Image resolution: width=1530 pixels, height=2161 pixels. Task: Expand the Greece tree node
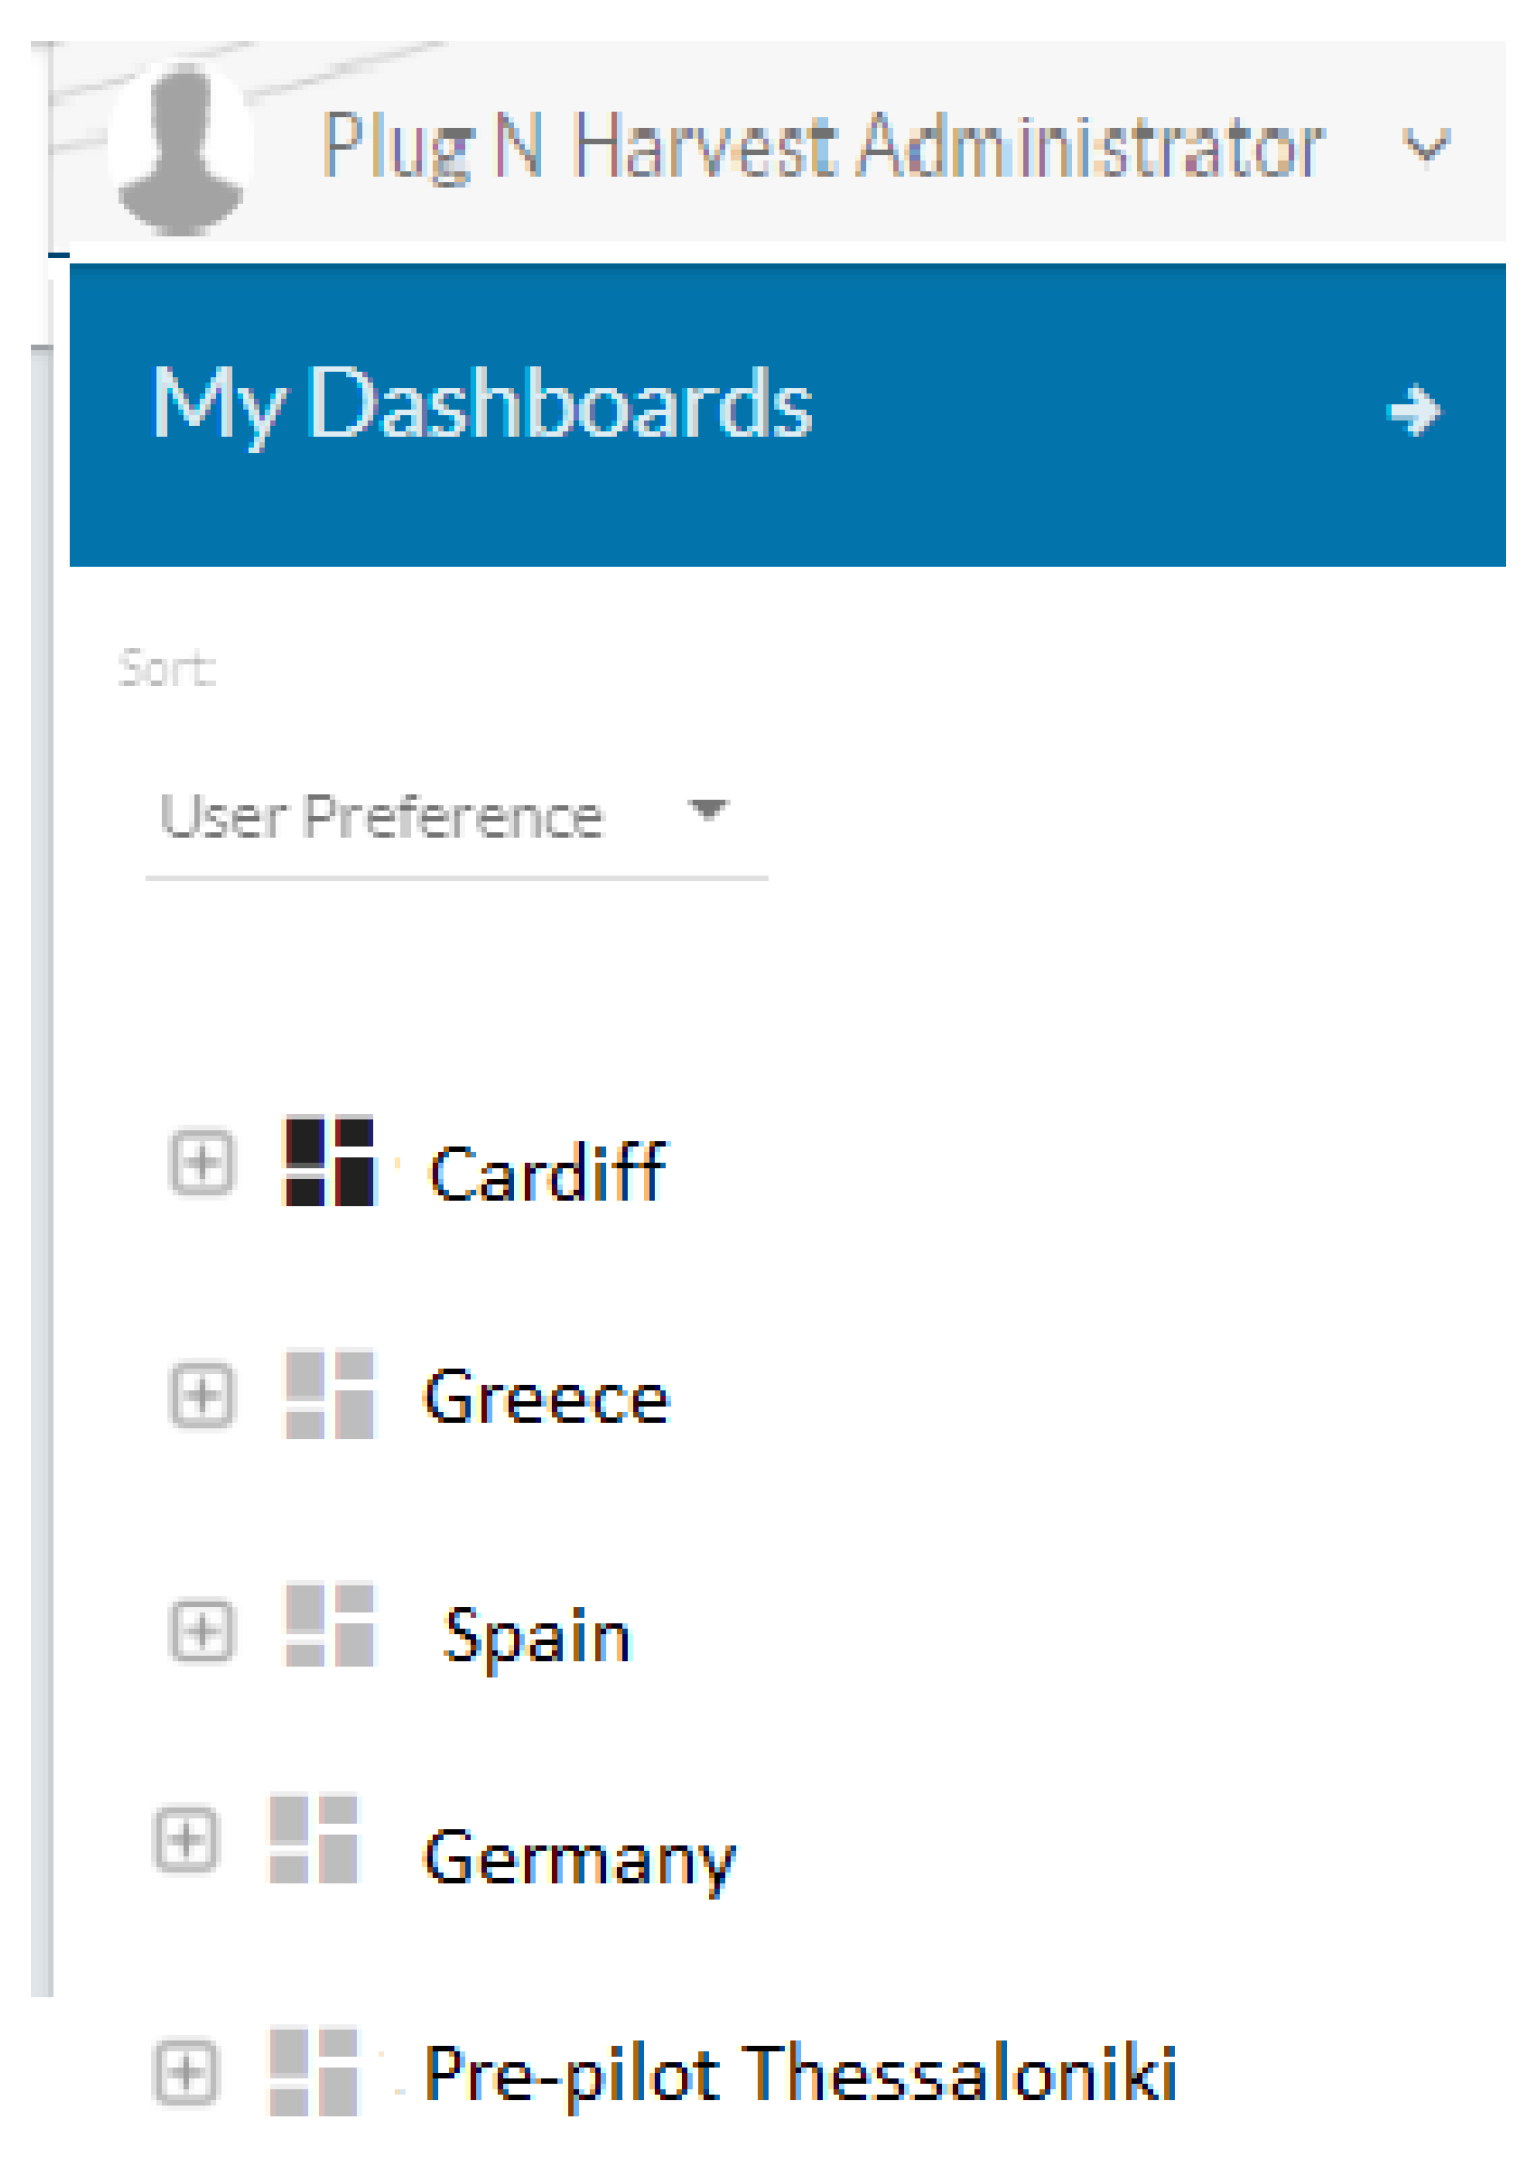coord(202,1395)
